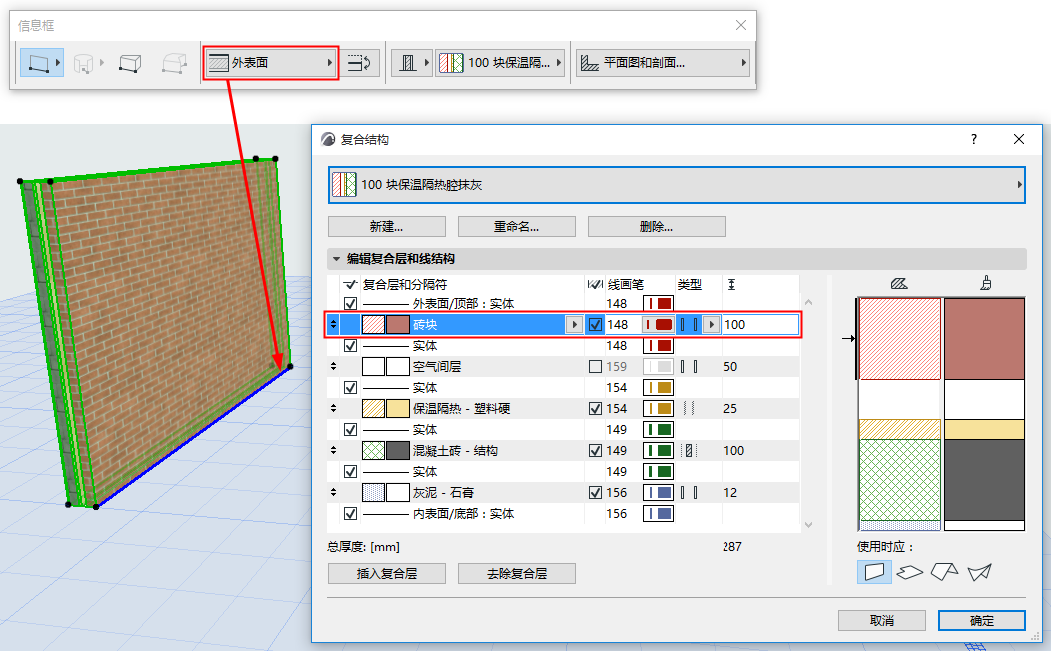Edit the 砖块 thickness field showing 100
Image resolution: width=1051 pixels, height=651 pixels.
(760, 324)
